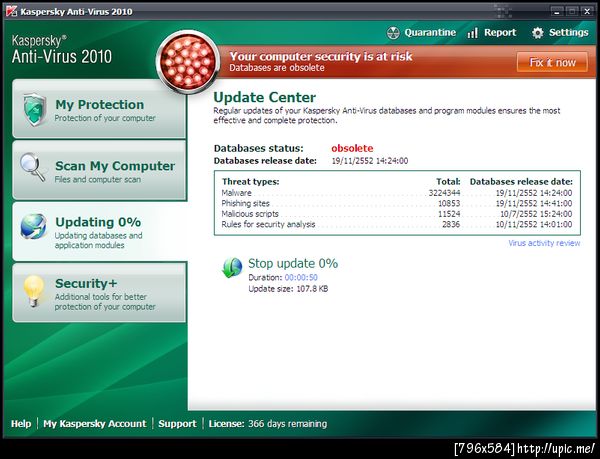This screenshot has height=459, width=600.
Task: Switch to Scan My Computer section
Action: 99,170
